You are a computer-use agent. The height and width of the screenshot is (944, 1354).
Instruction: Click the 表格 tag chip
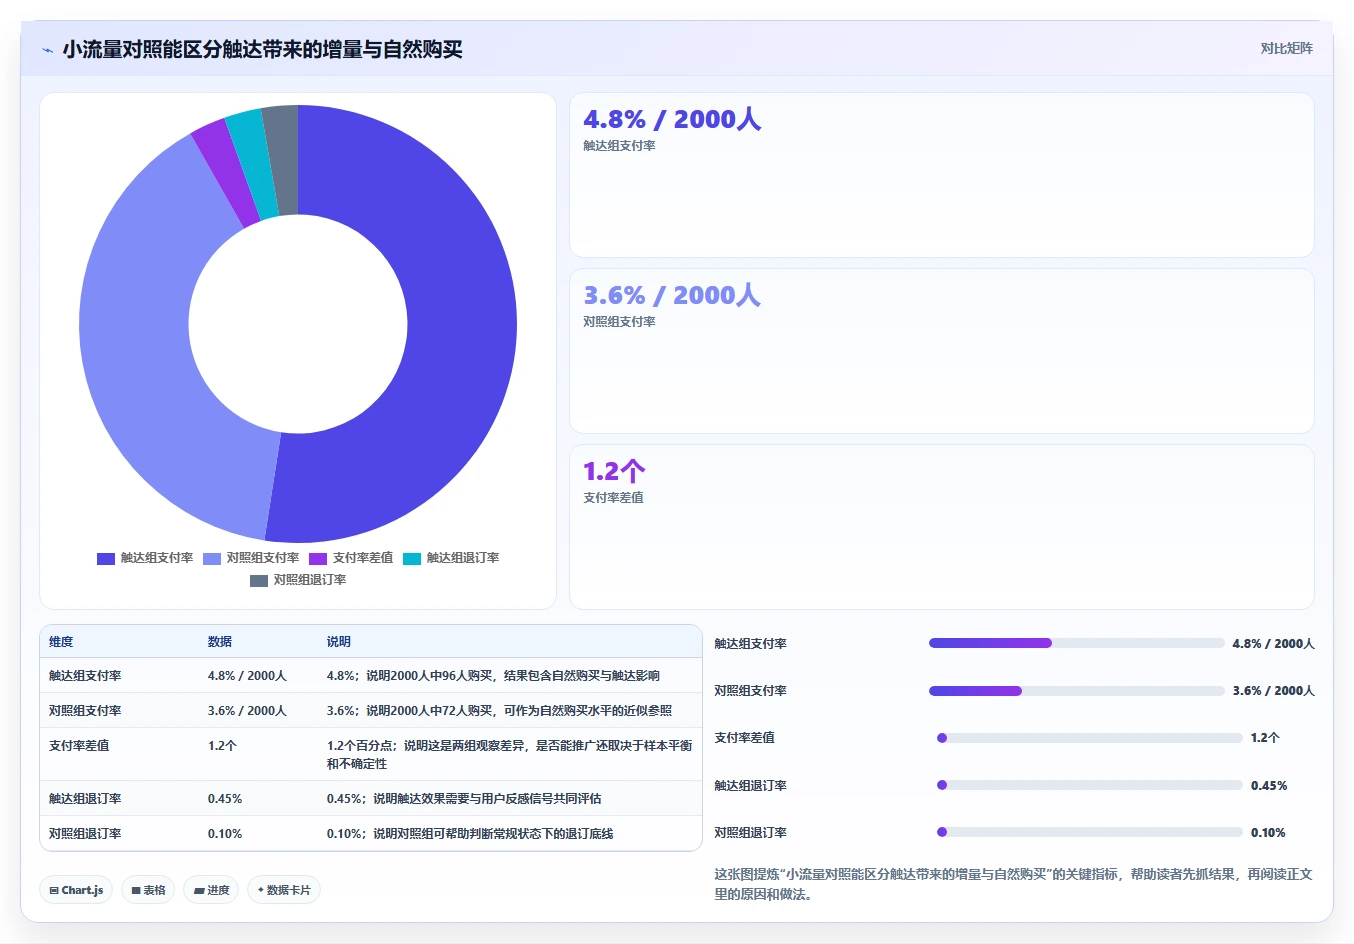click(148, 890)
